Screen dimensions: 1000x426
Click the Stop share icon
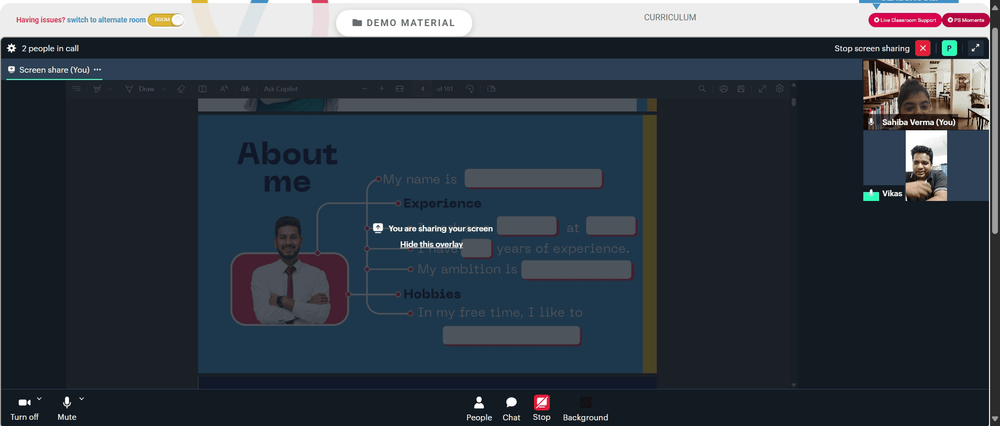pyautogui.click(x=541, y=402)
